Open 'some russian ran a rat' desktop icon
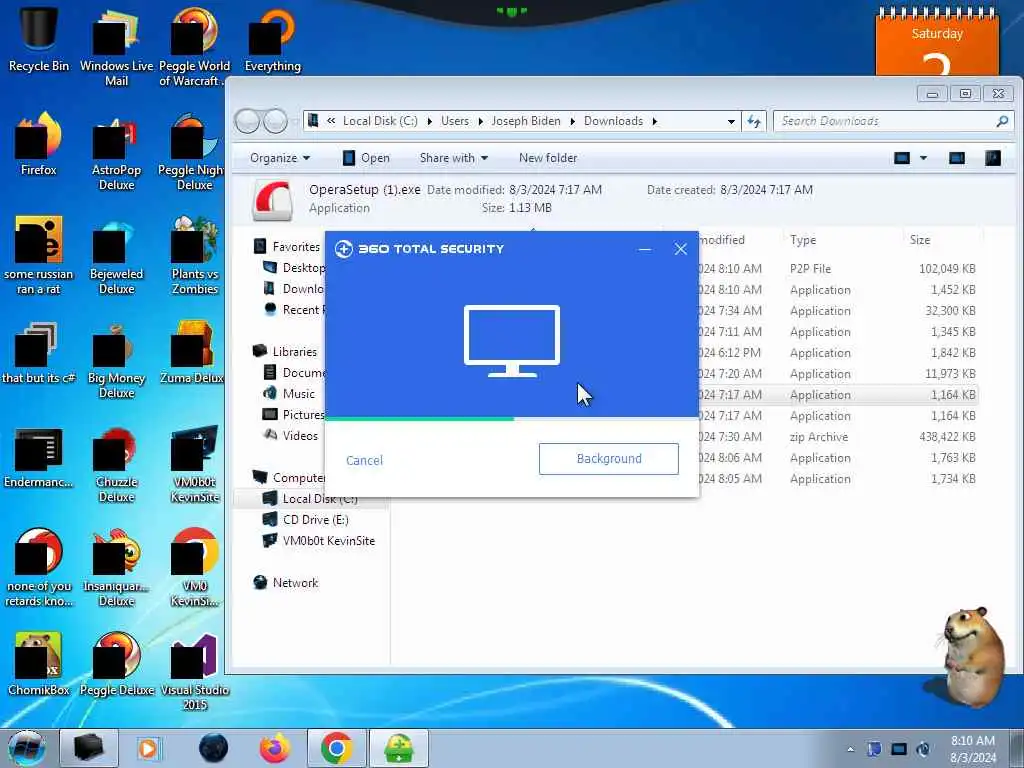1024x768 pixels. (x=39, y=257)
